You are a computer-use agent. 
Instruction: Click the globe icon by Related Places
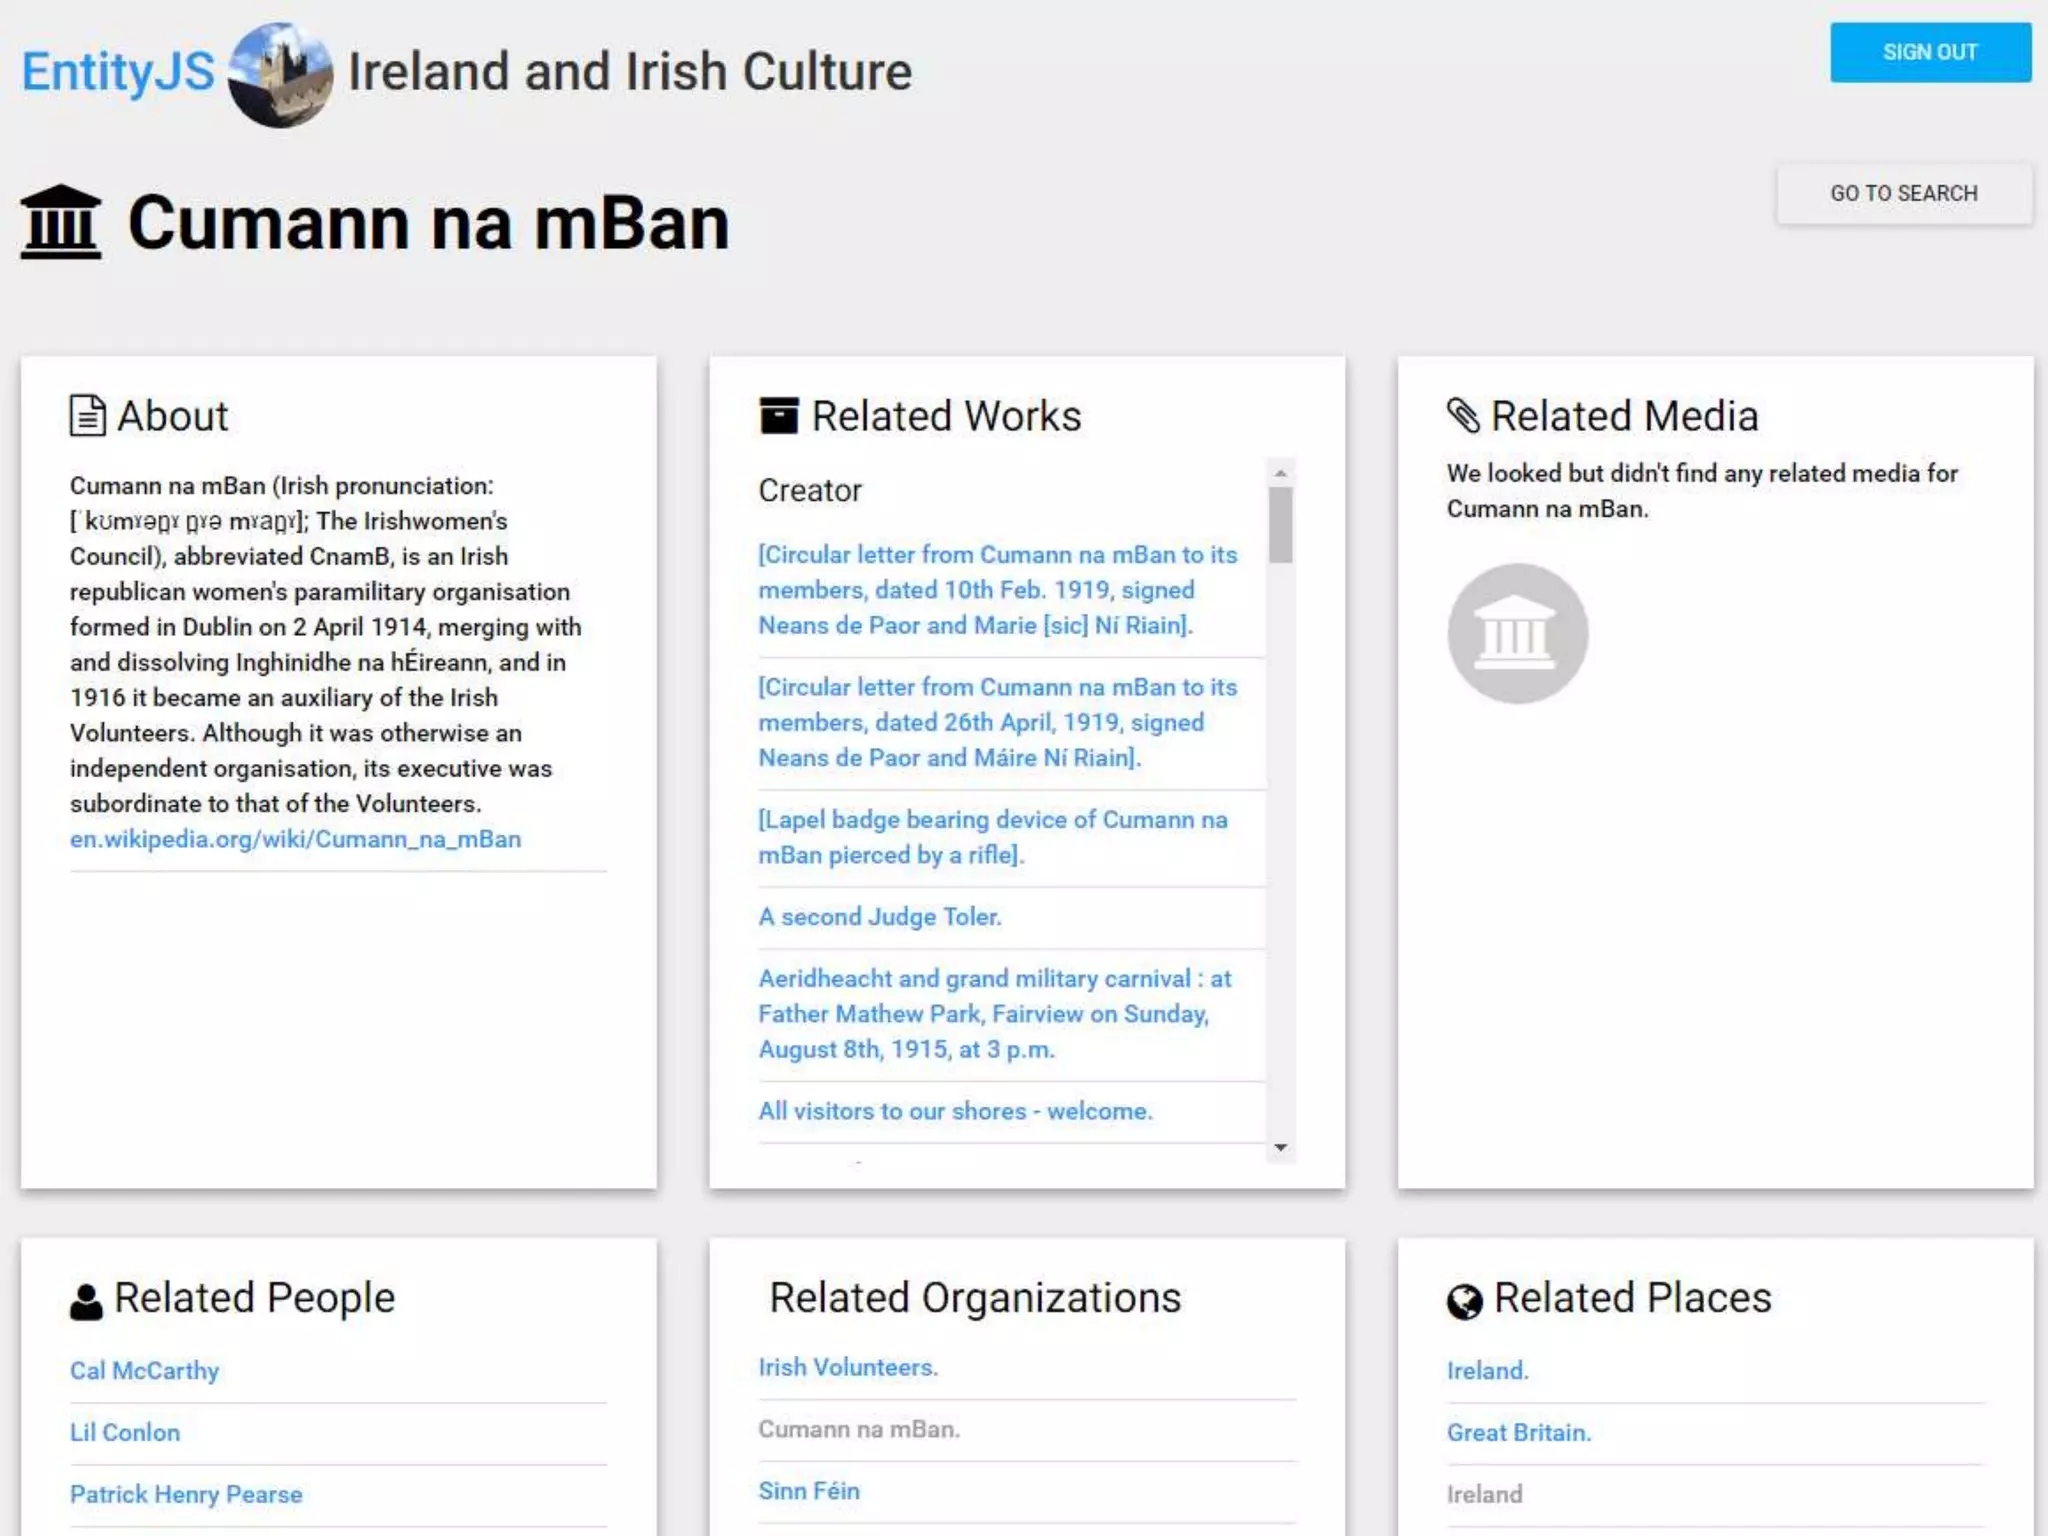(x=1464, y=1301)
